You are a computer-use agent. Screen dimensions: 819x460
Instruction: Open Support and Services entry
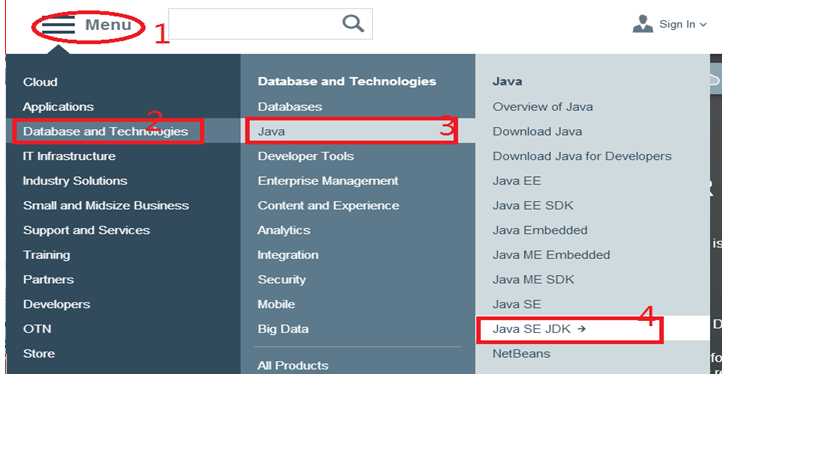86,230
